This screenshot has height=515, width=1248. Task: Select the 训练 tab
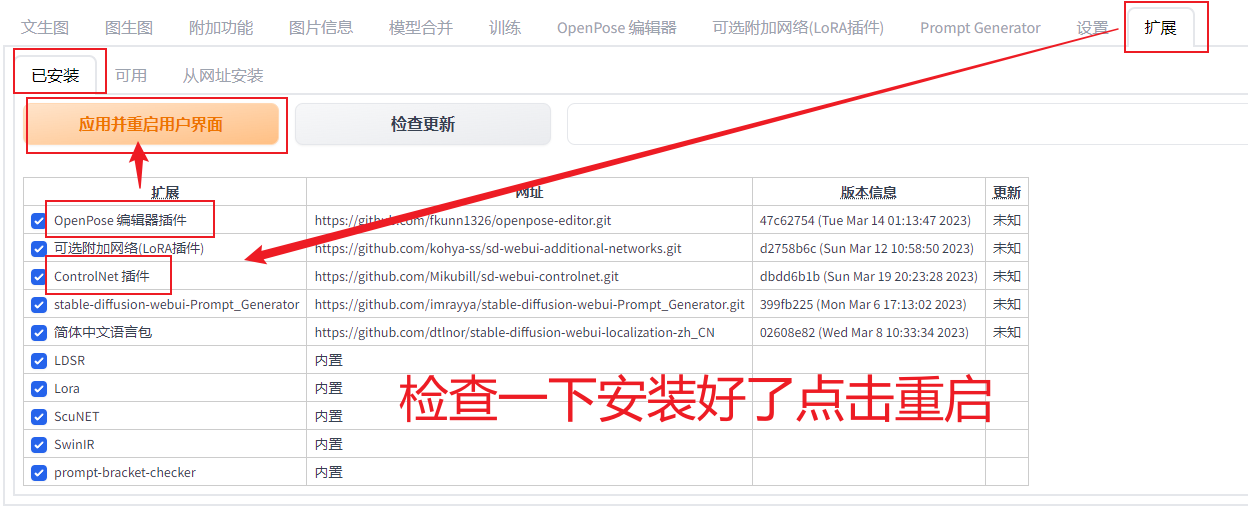[505, 27]
